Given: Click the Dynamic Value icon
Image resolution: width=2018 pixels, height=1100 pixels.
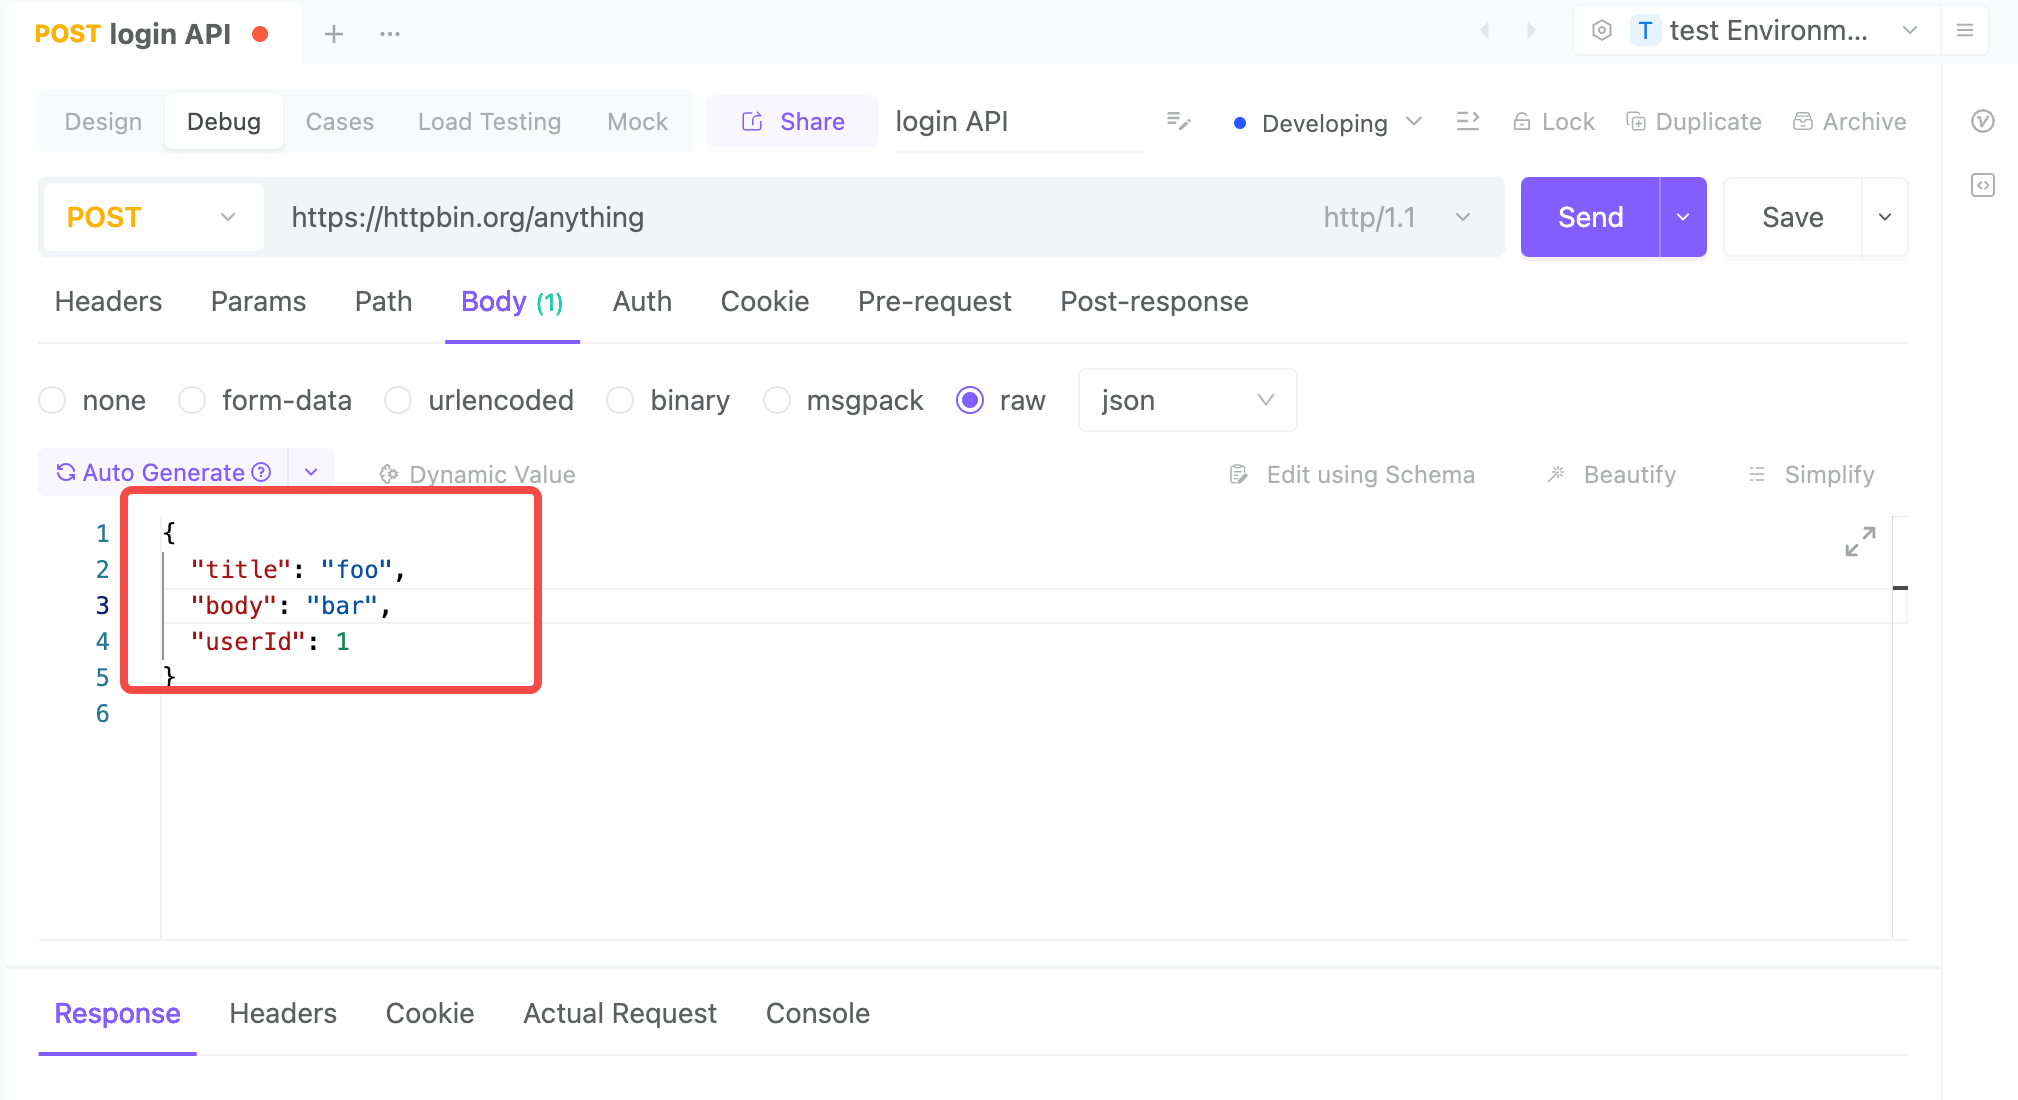Looking at the screenshot, I should point(389,474).
